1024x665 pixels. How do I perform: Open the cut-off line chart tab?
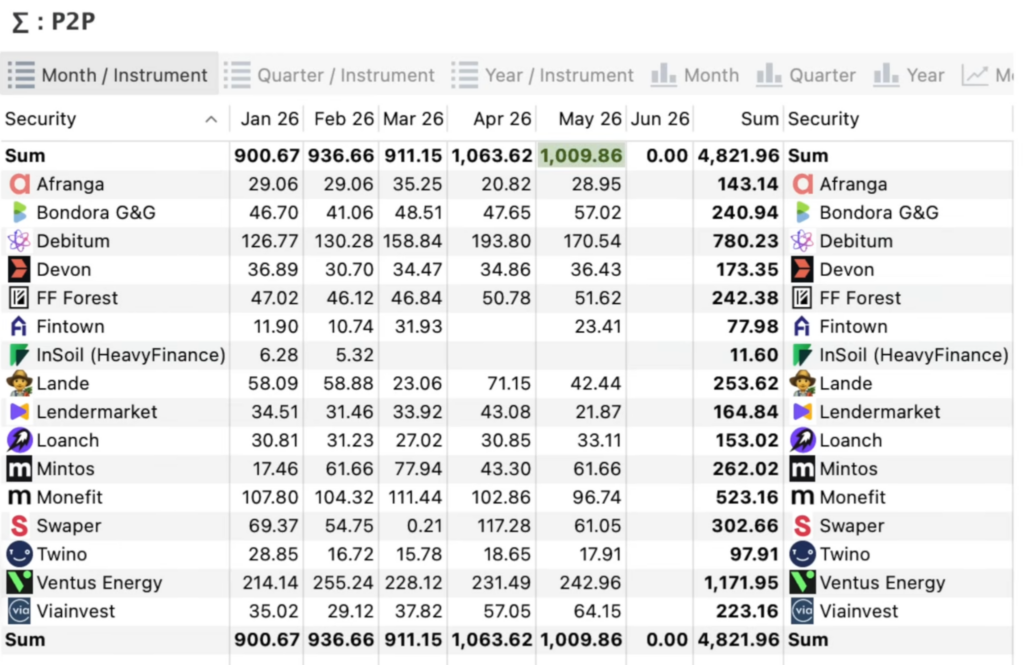(987, 75)
